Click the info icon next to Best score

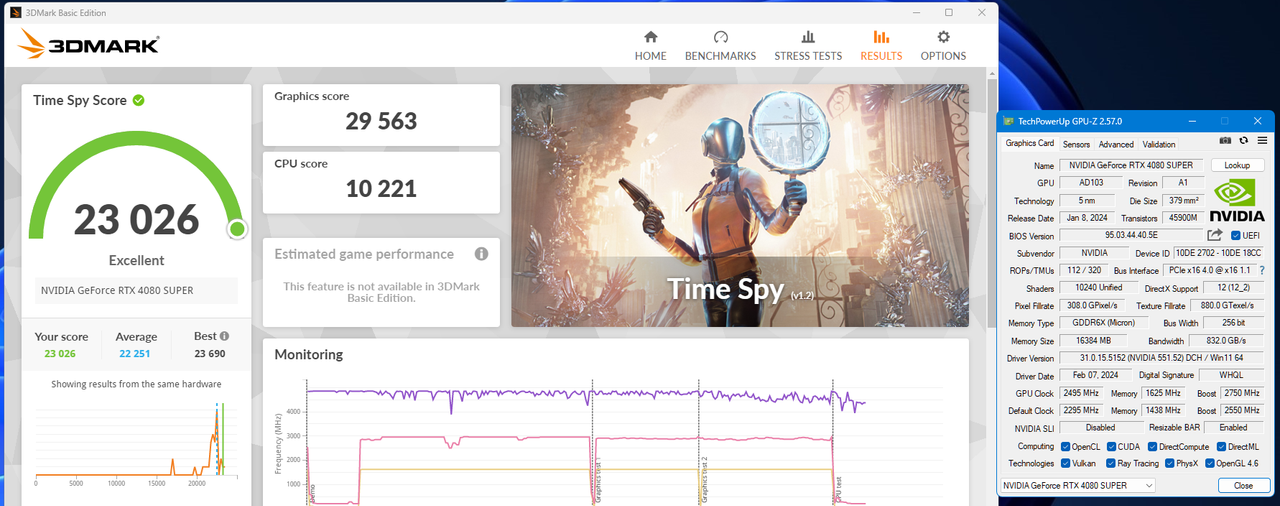[225, 337]
